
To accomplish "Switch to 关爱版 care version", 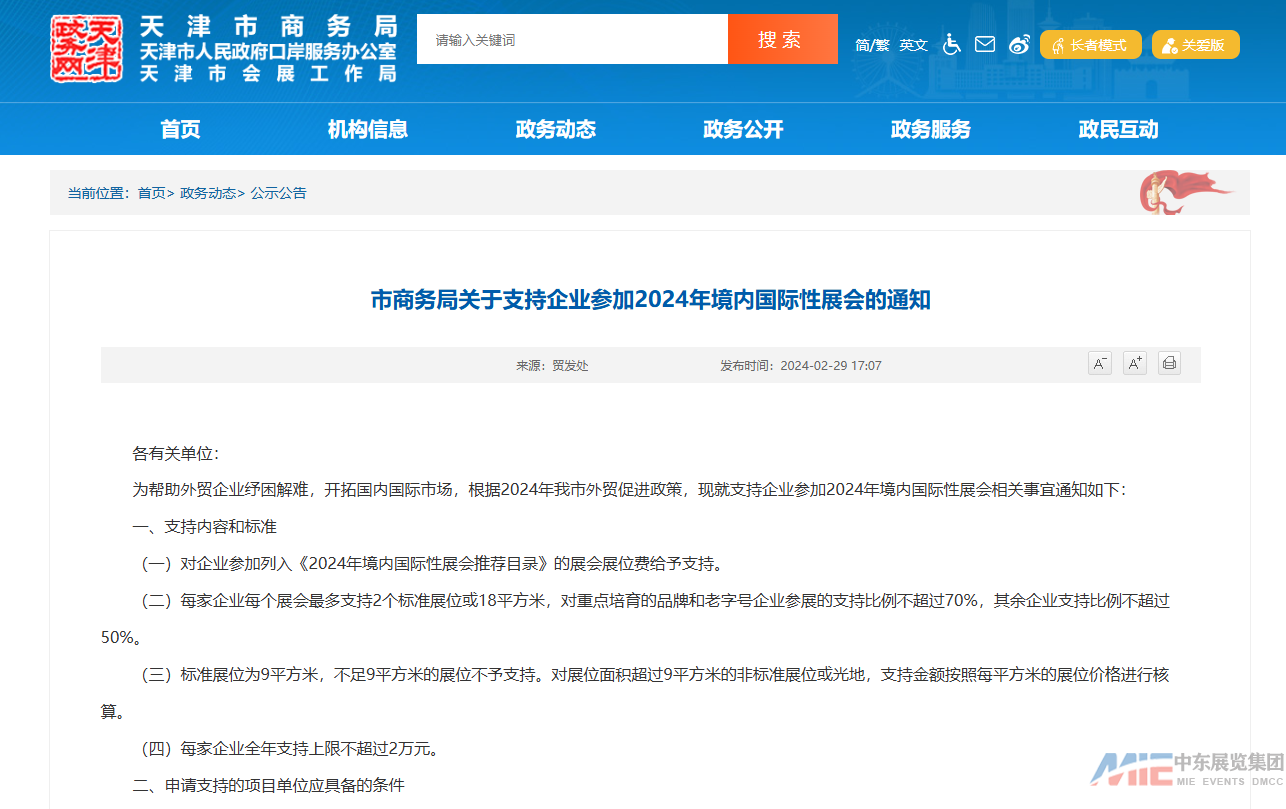I will pos(1195,45).
